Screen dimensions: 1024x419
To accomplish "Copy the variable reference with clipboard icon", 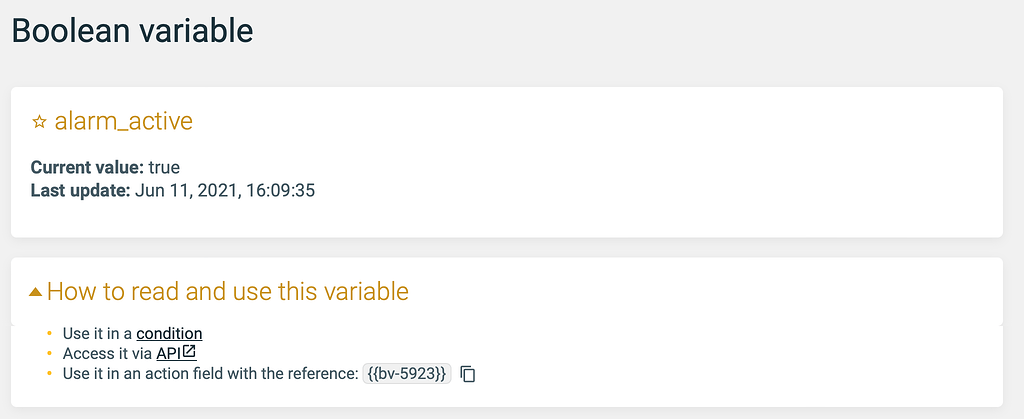I will click(x=468, y=374).
